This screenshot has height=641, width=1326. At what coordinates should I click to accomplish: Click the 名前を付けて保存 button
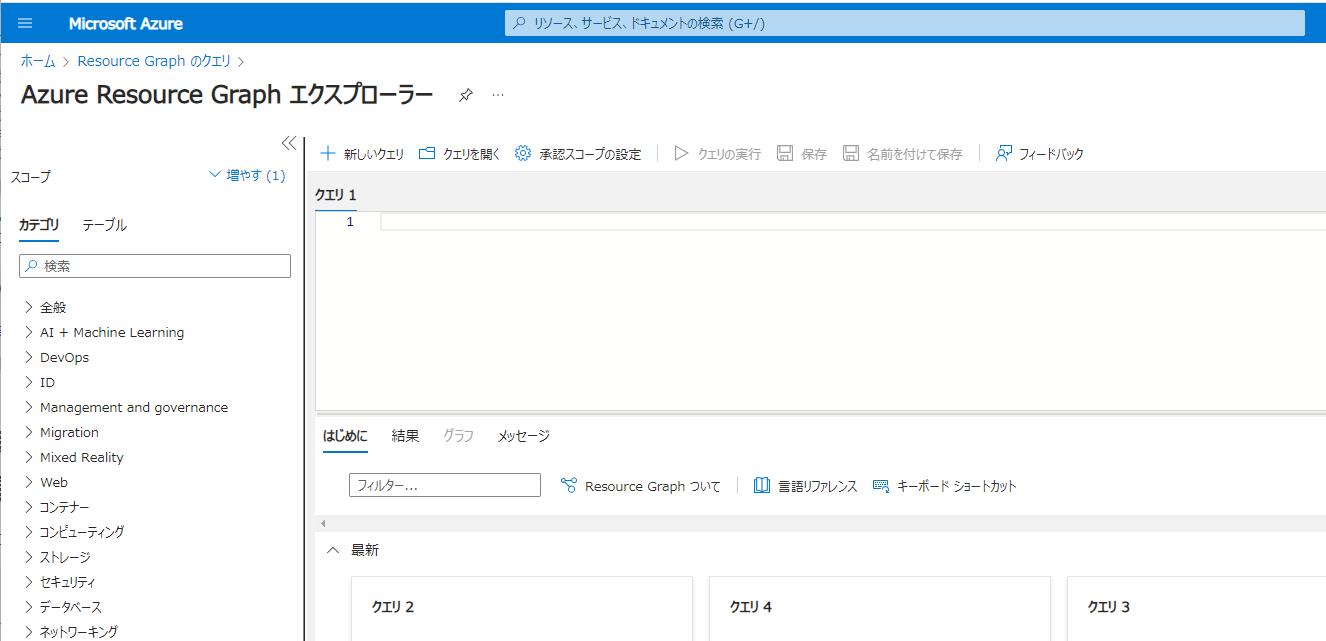pyautogui.click(x=903, y=154)
